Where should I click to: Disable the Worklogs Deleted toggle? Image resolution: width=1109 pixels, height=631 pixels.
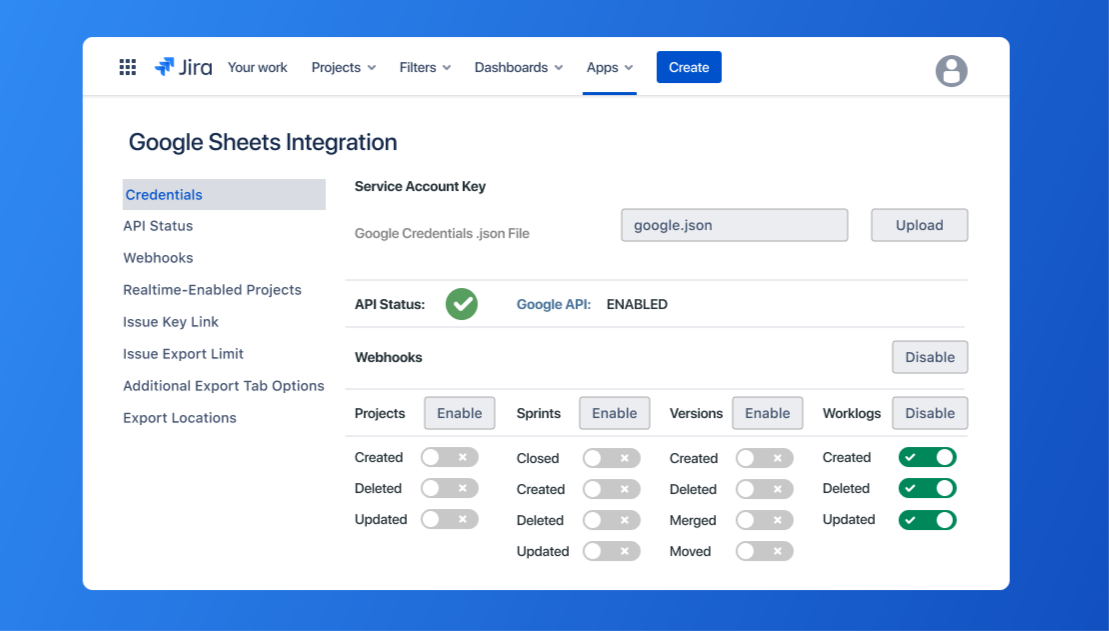tap(927, 488)
